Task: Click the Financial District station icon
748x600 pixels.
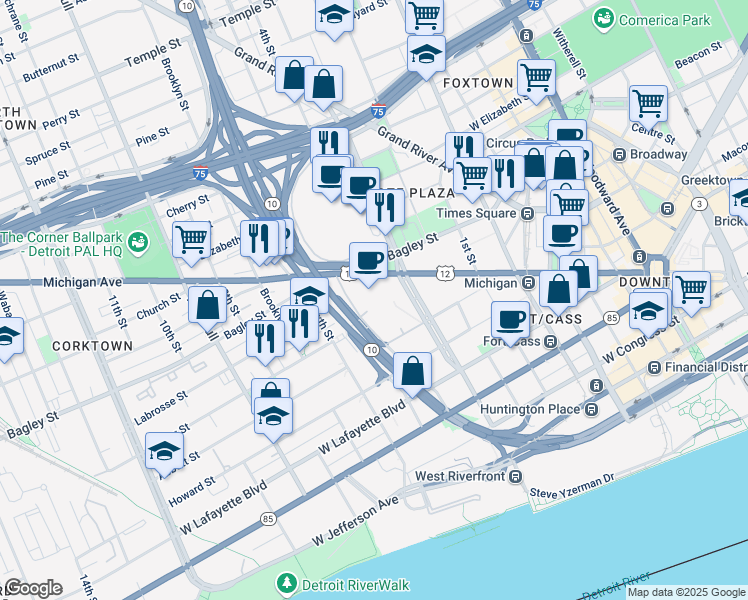Action: [x=654, y=368]
